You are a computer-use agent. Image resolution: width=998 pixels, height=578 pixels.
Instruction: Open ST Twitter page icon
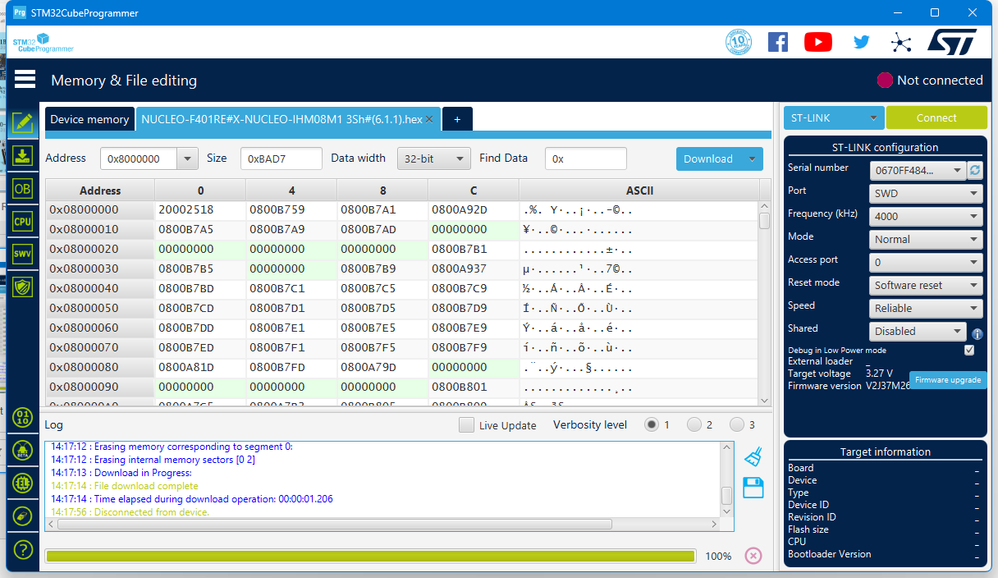point(861,42)
